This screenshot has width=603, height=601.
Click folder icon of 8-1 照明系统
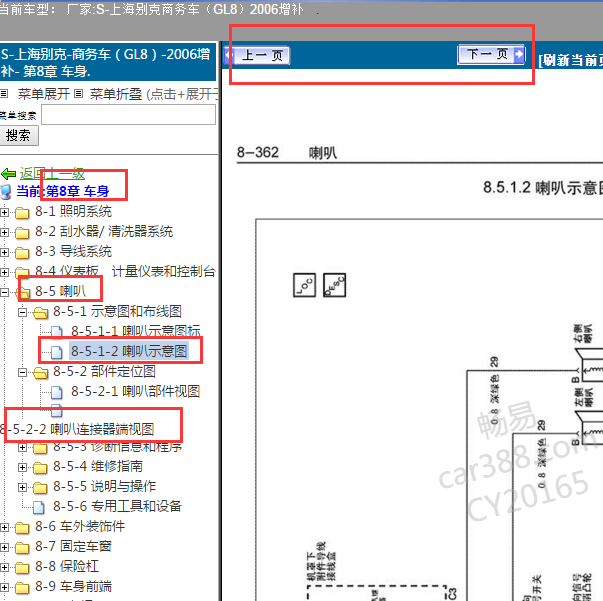click(22, 213)
